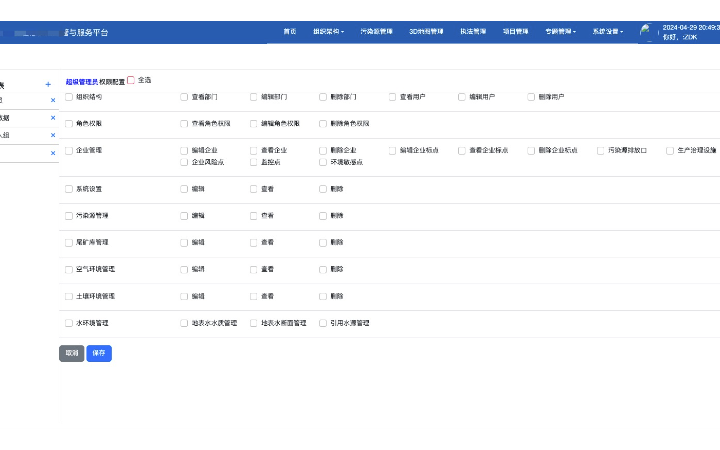This screenshot has height=450, width=720.
Task: Check the 空气环境管理 group checkbox
Action: point(69,270)
